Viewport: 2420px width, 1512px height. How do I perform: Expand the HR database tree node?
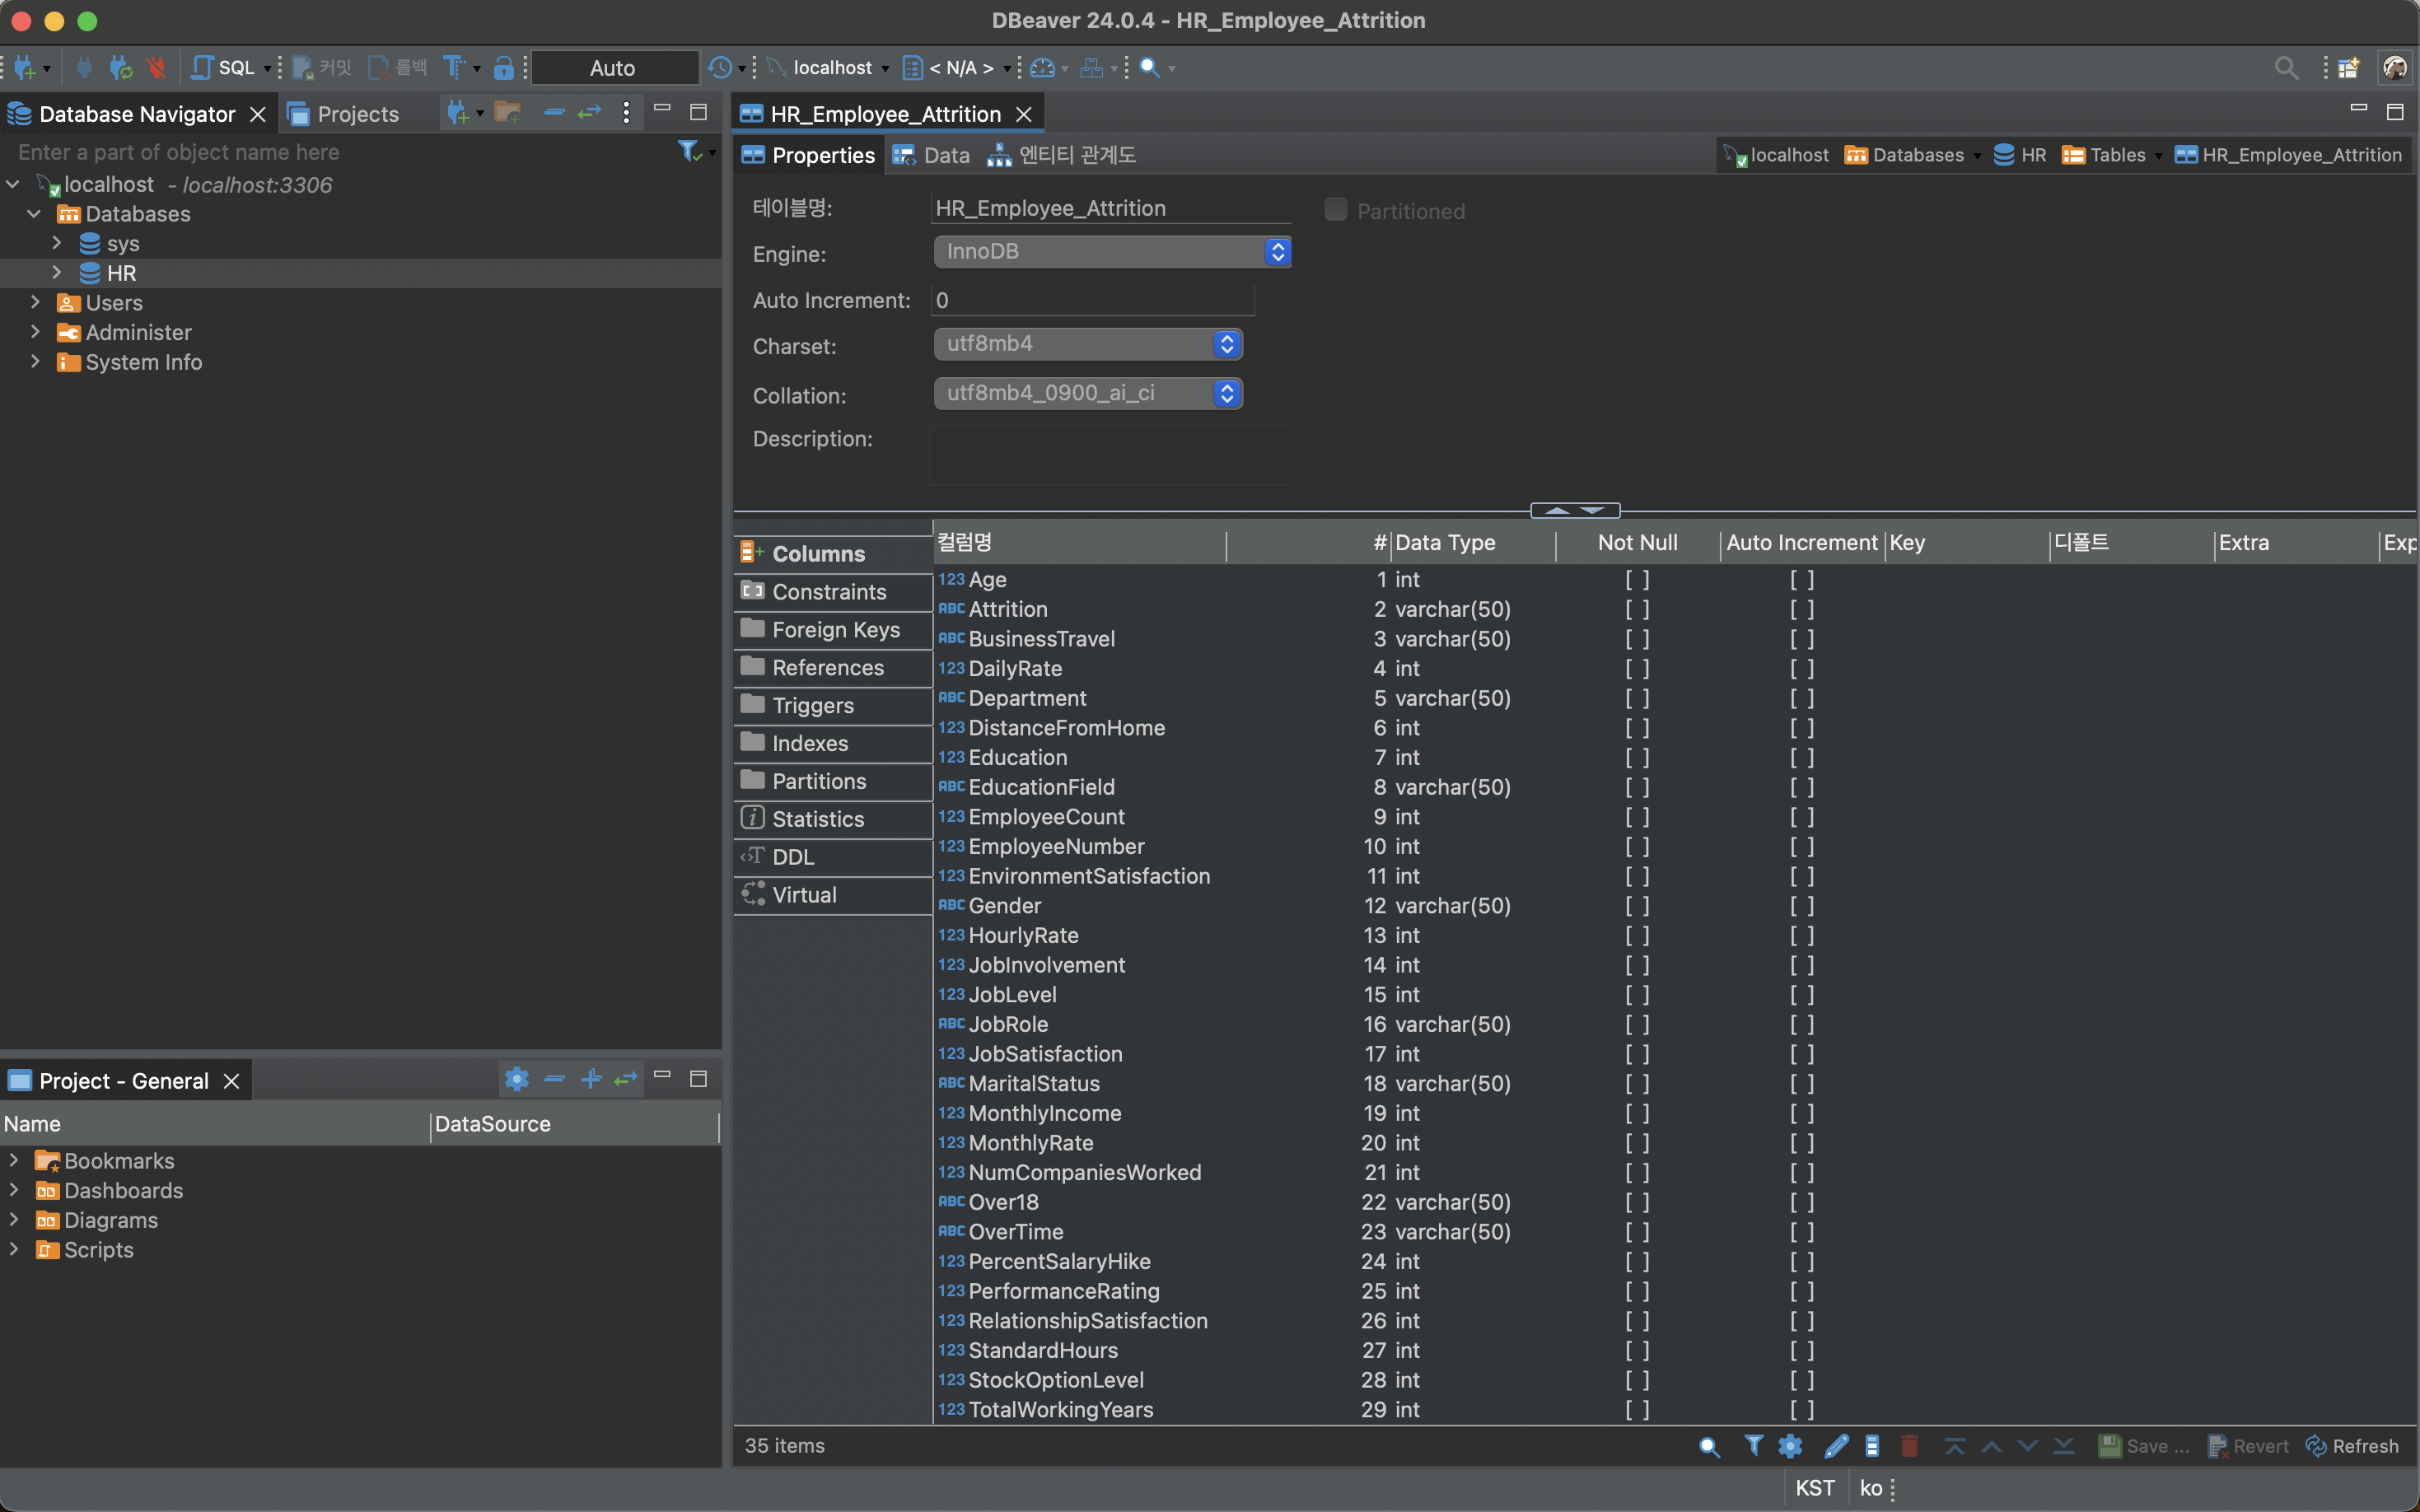click(57, 273)
